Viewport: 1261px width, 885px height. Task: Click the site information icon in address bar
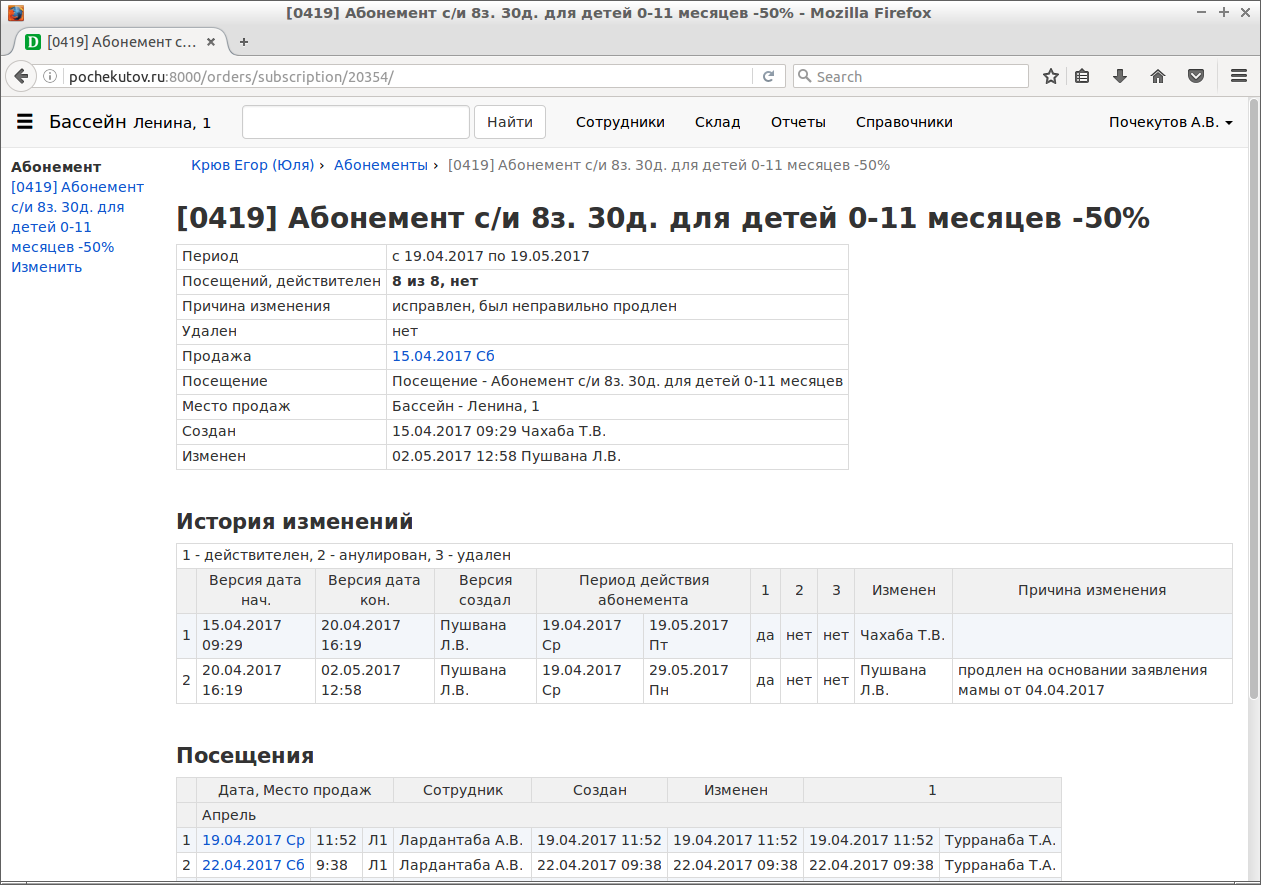click(x=52, y=76)
